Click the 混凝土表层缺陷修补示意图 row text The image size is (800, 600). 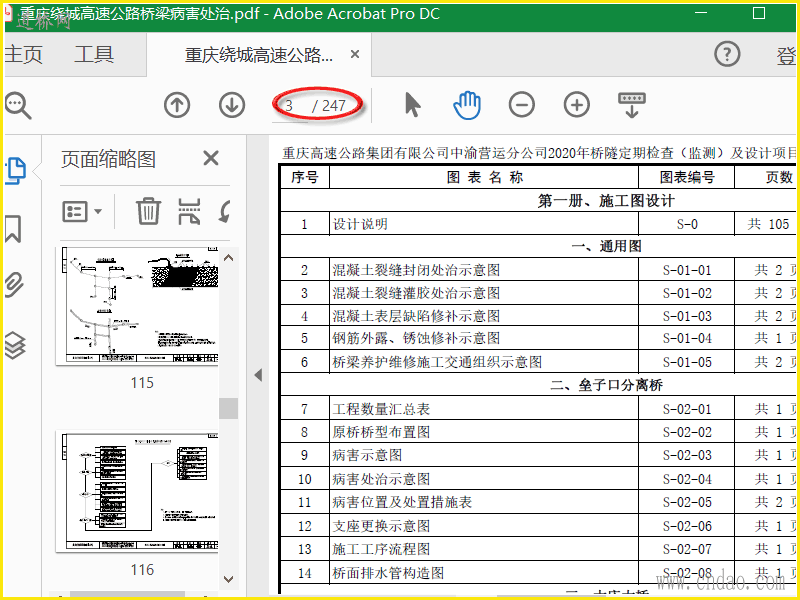coord(416,316)
